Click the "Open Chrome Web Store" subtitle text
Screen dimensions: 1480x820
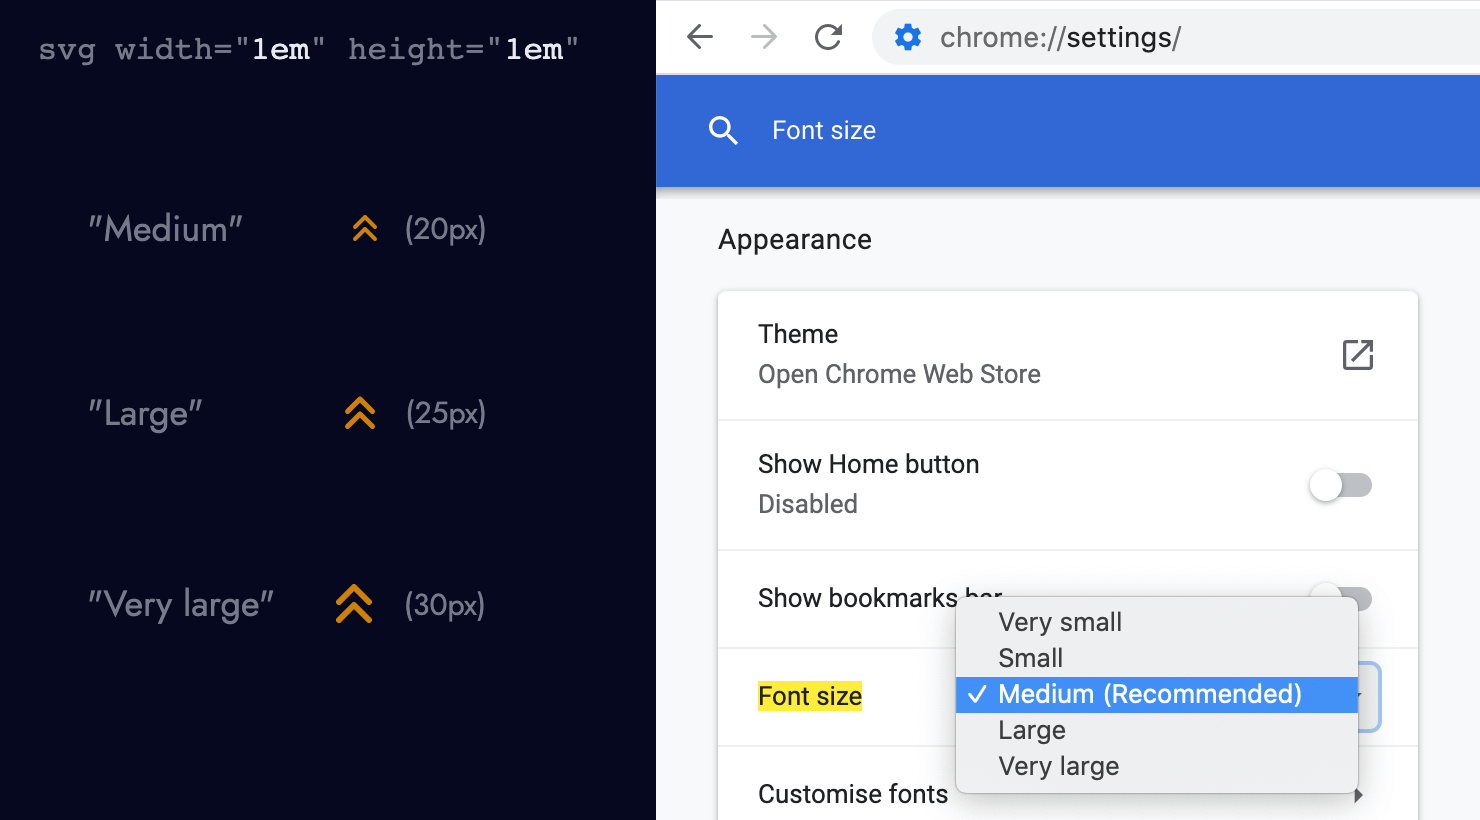pyautogui.click(x=899, y=374)
